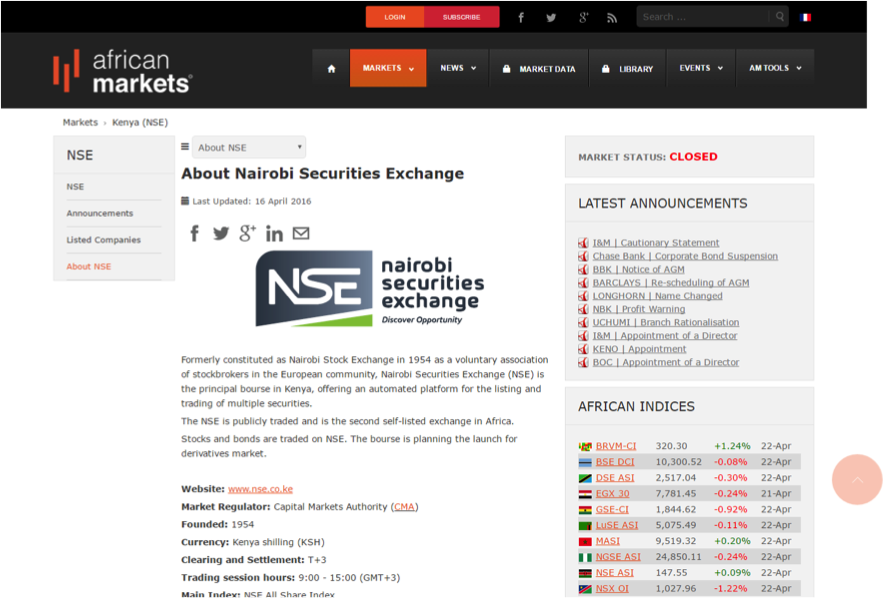Expand the News navigation dropdown
The height and width of the screenshot is (598, 890).
pos(458,68)
